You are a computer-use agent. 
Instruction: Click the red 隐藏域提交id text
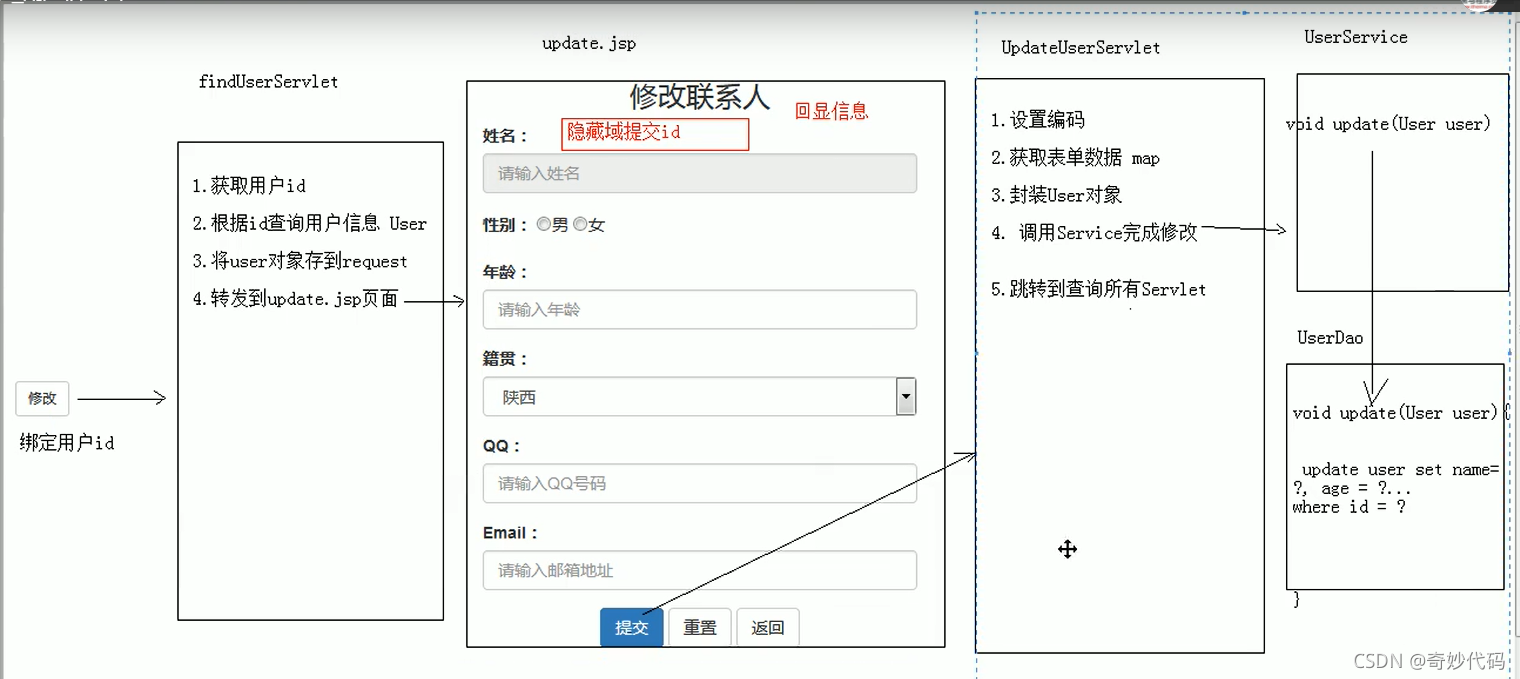coord(624,132)
